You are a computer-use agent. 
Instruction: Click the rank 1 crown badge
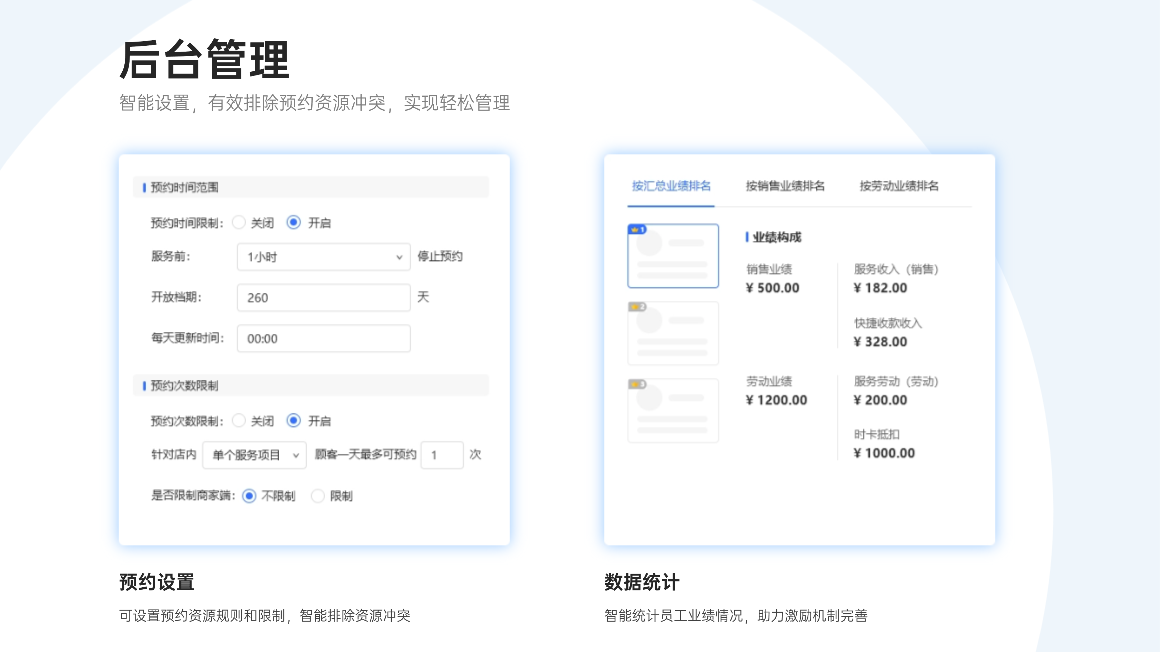pos(637,229)
